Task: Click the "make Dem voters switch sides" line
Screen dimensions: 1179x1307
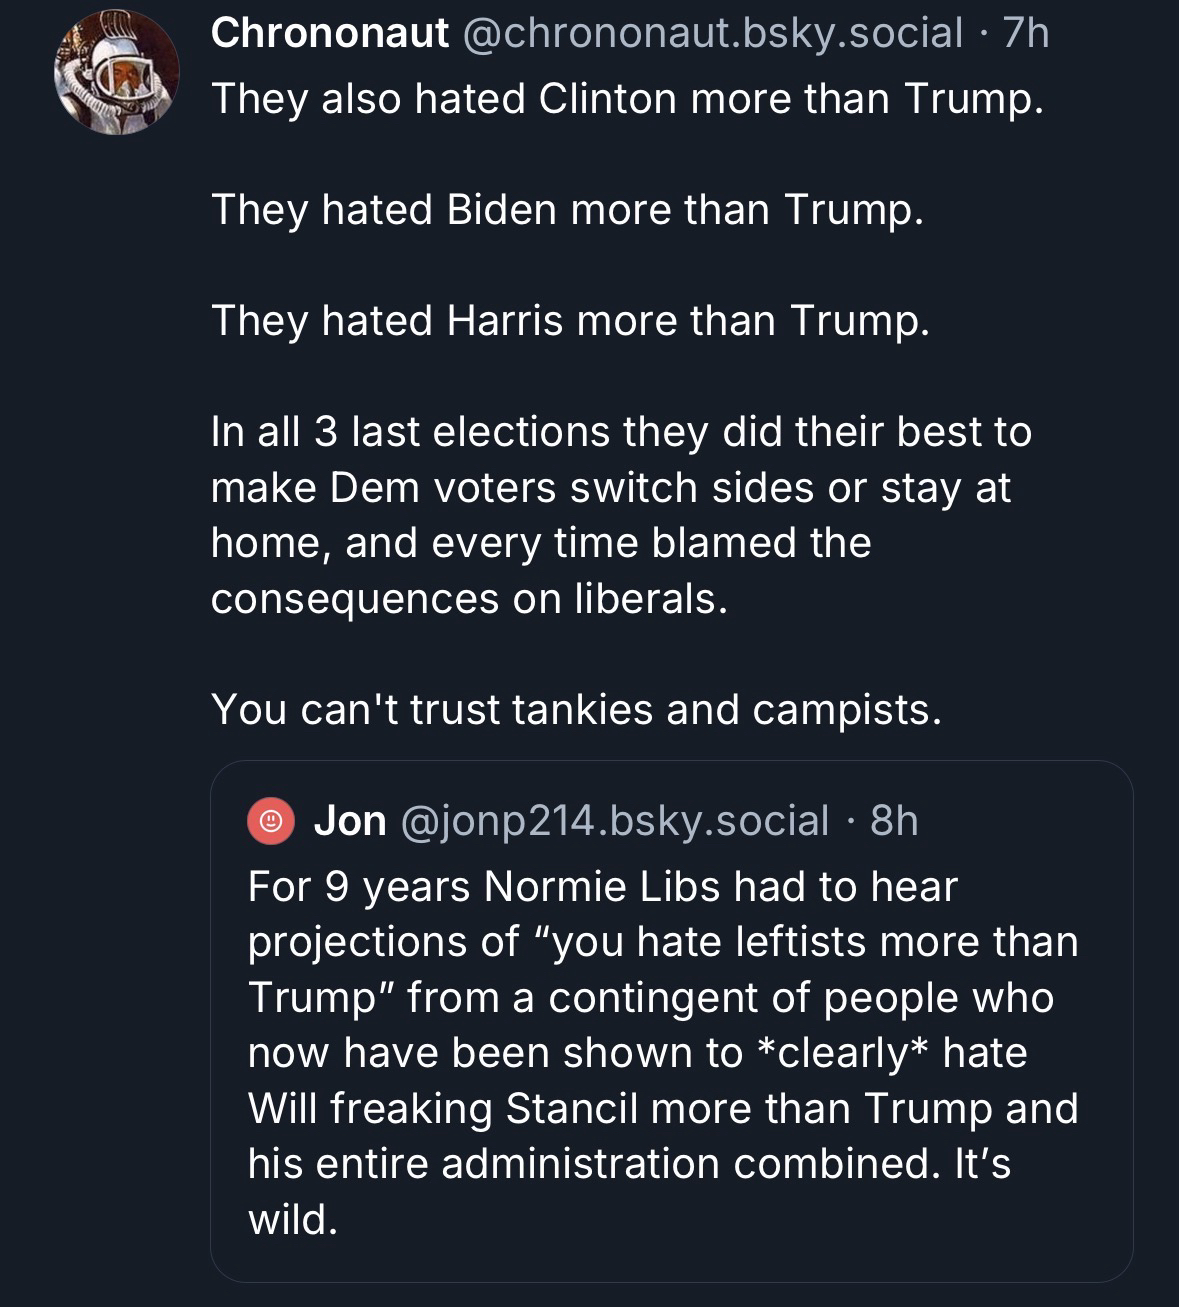Action: point(610,488)
